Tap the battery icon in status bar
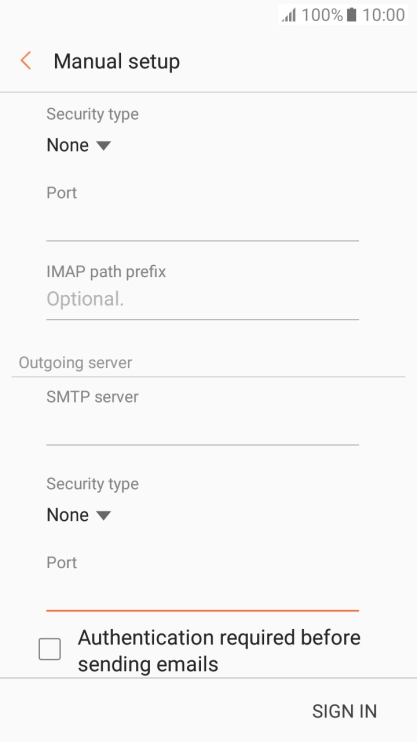 [x=352, y=15]
